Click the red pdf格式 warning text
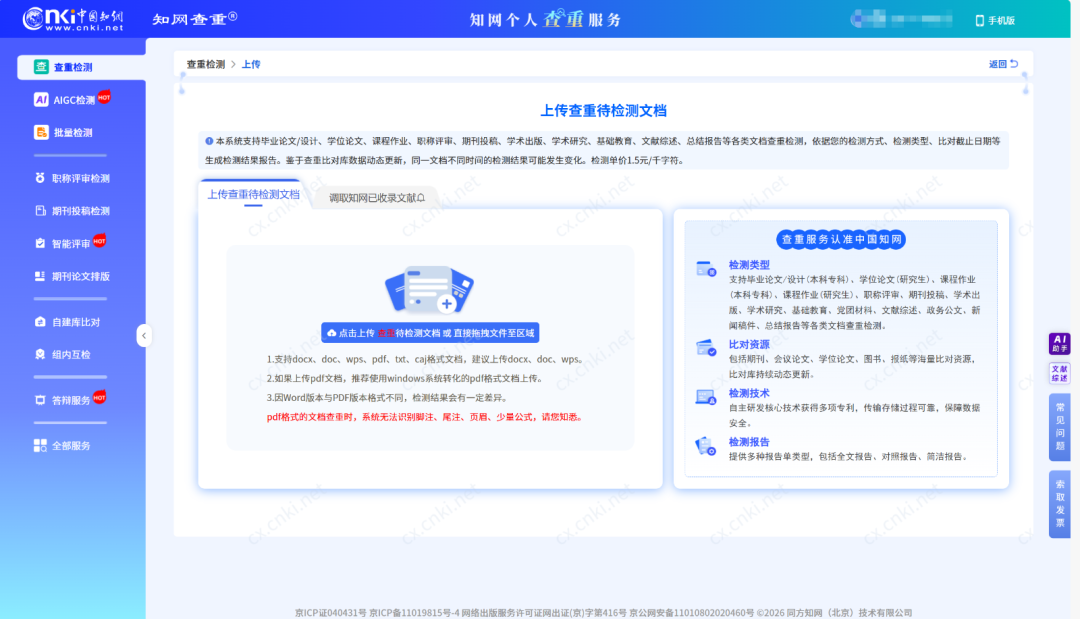 (425, 417)
